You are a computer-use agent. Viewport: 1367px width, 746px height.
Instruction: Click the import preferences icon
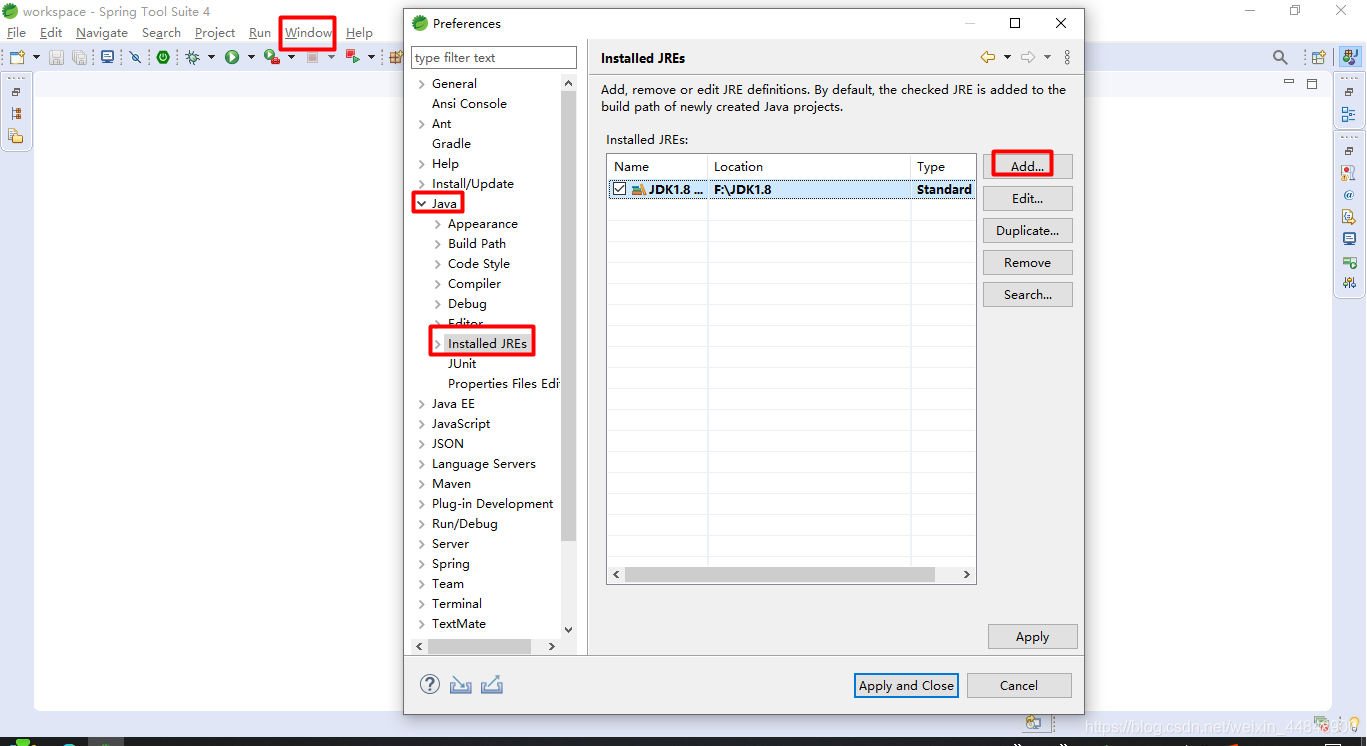click(x=460, y=685)
